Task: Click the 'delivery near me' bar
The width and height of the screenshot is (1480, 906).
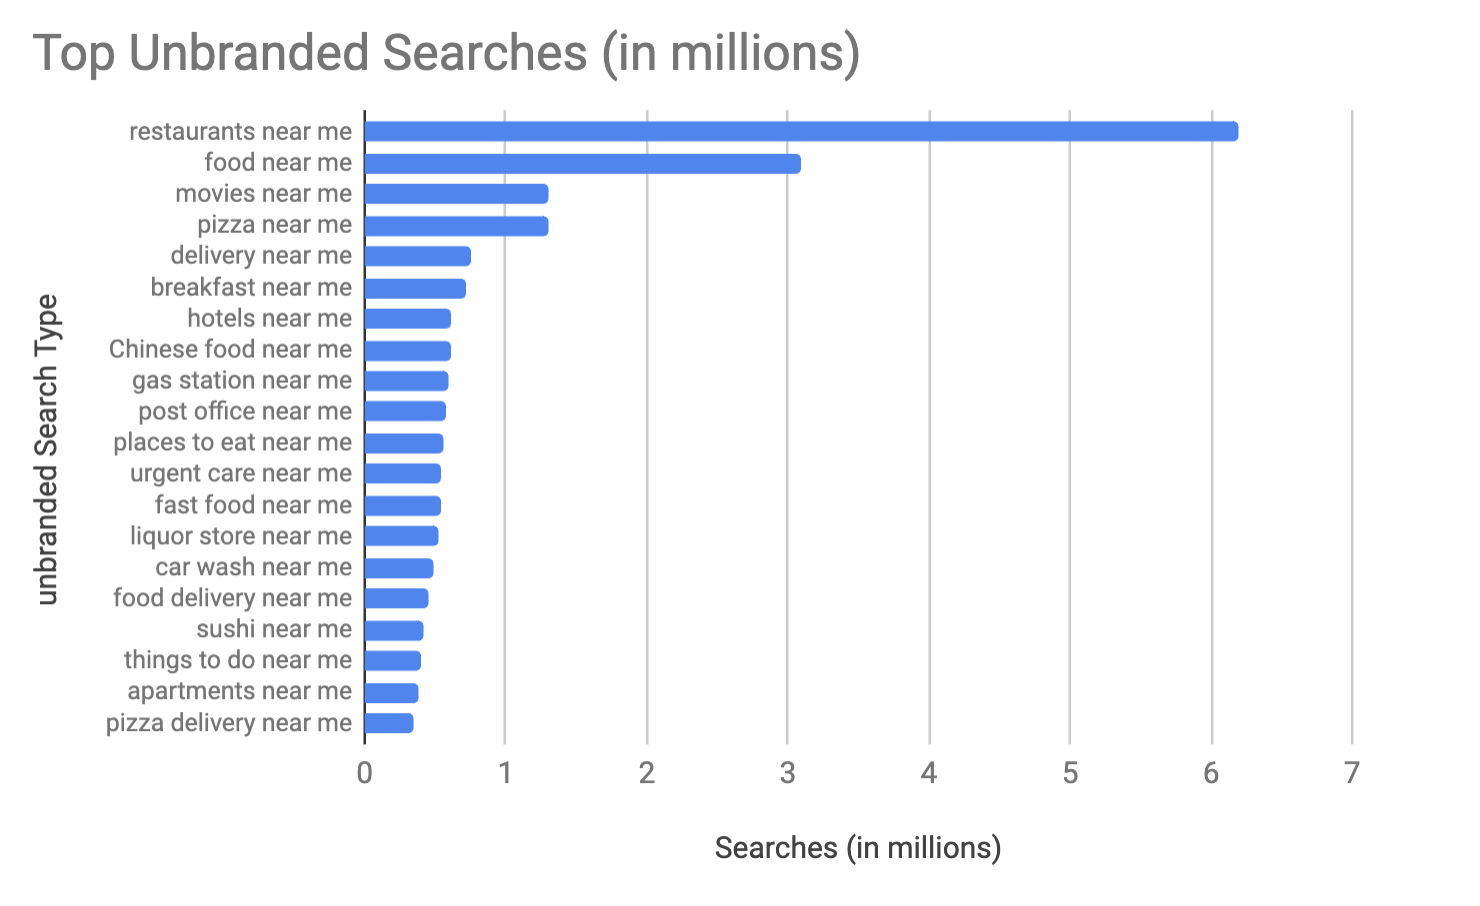Action: 417,256
